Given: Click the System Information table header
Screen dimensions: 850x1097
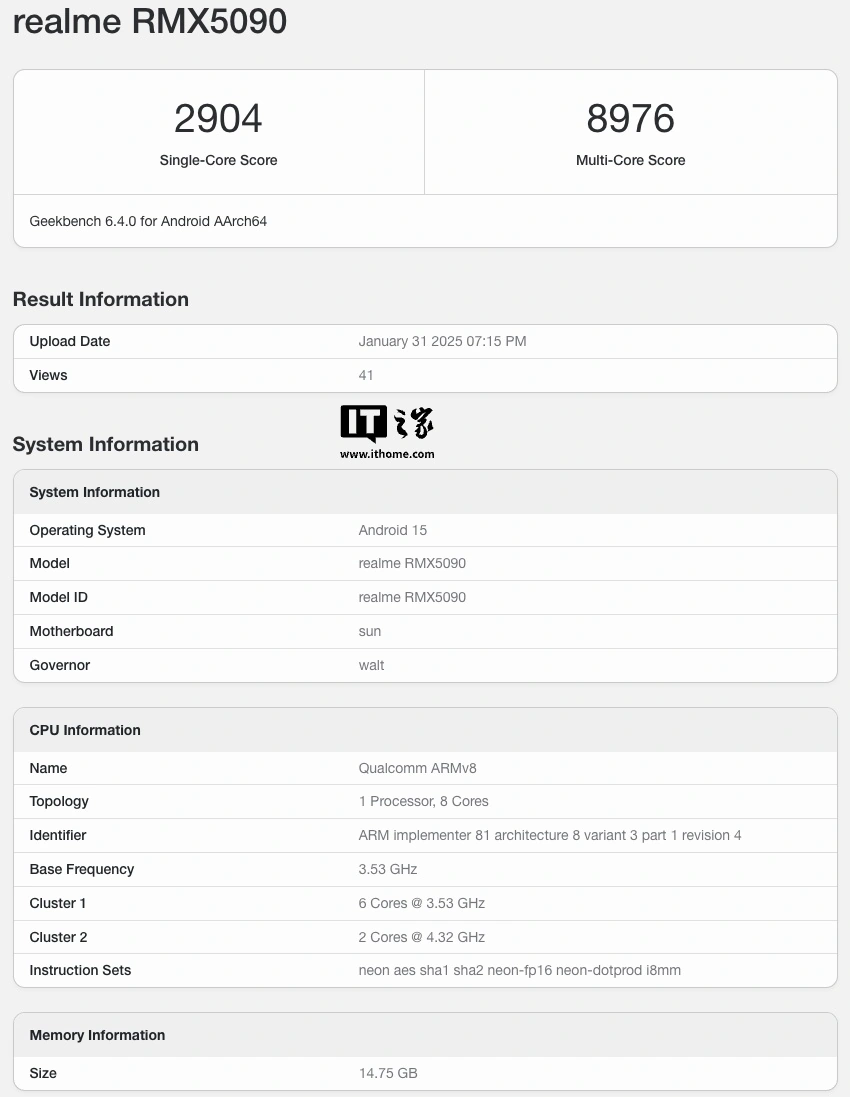Looking at the screenshot, I should click(x=95, y=492).
